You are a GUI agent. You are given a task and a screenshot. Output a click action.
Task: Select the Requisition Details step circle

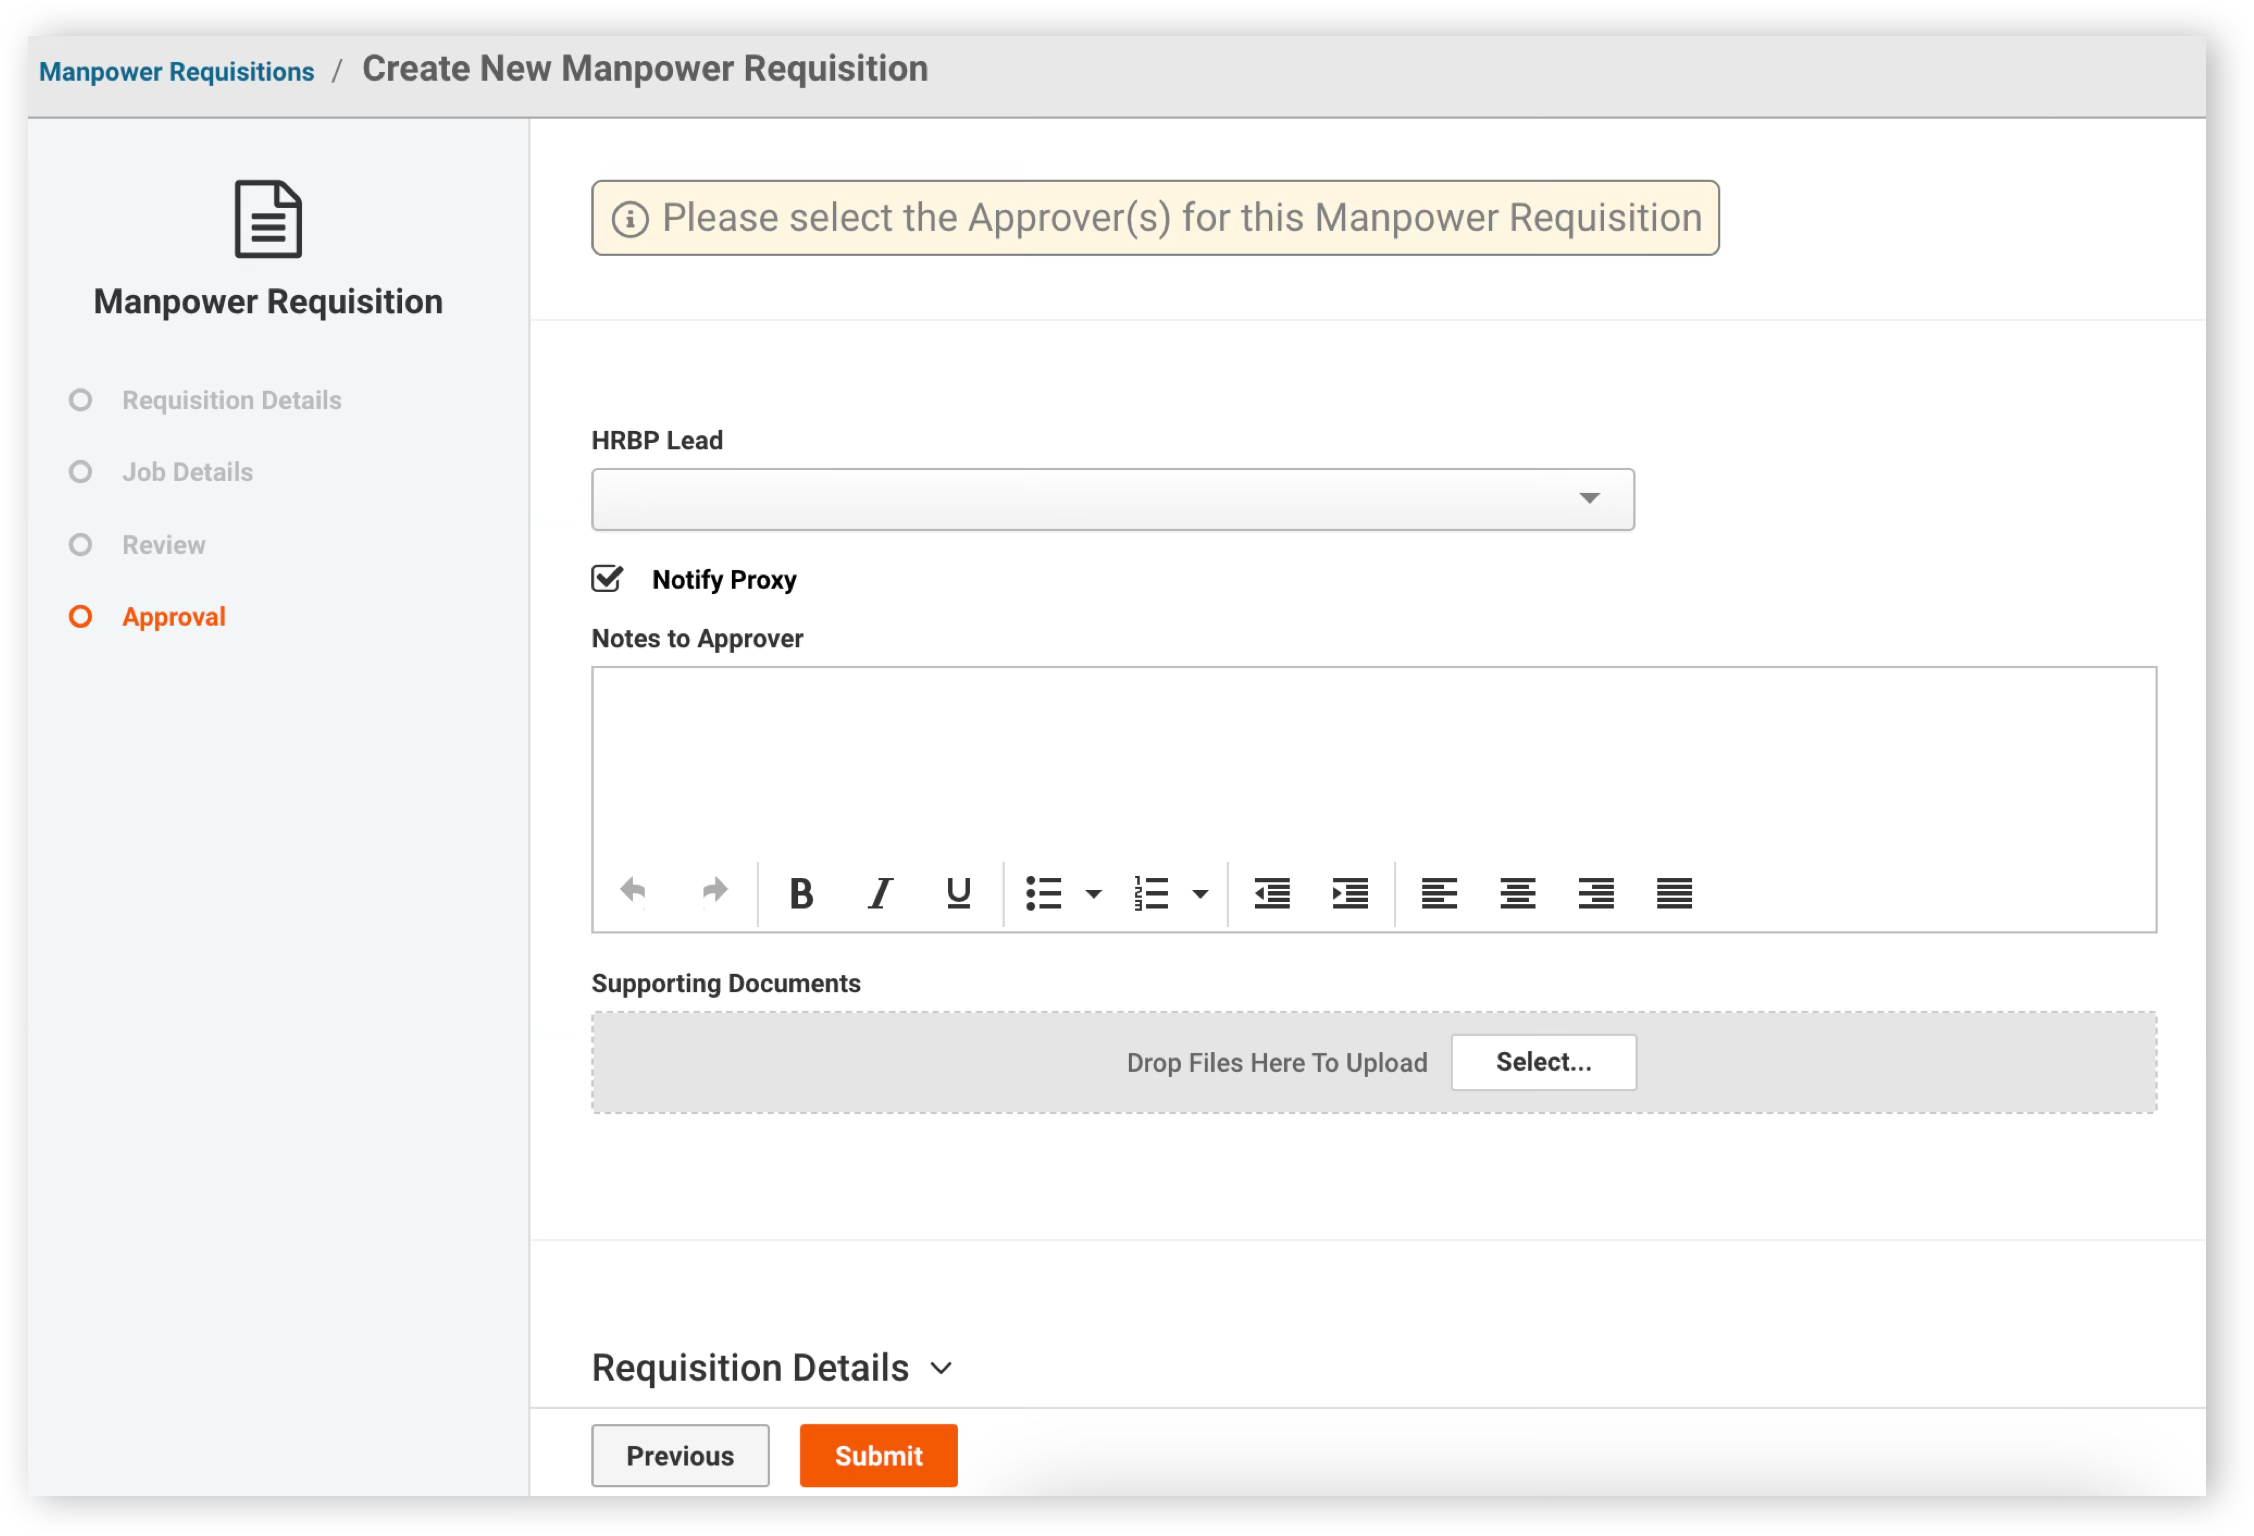(x=80, y=400)
